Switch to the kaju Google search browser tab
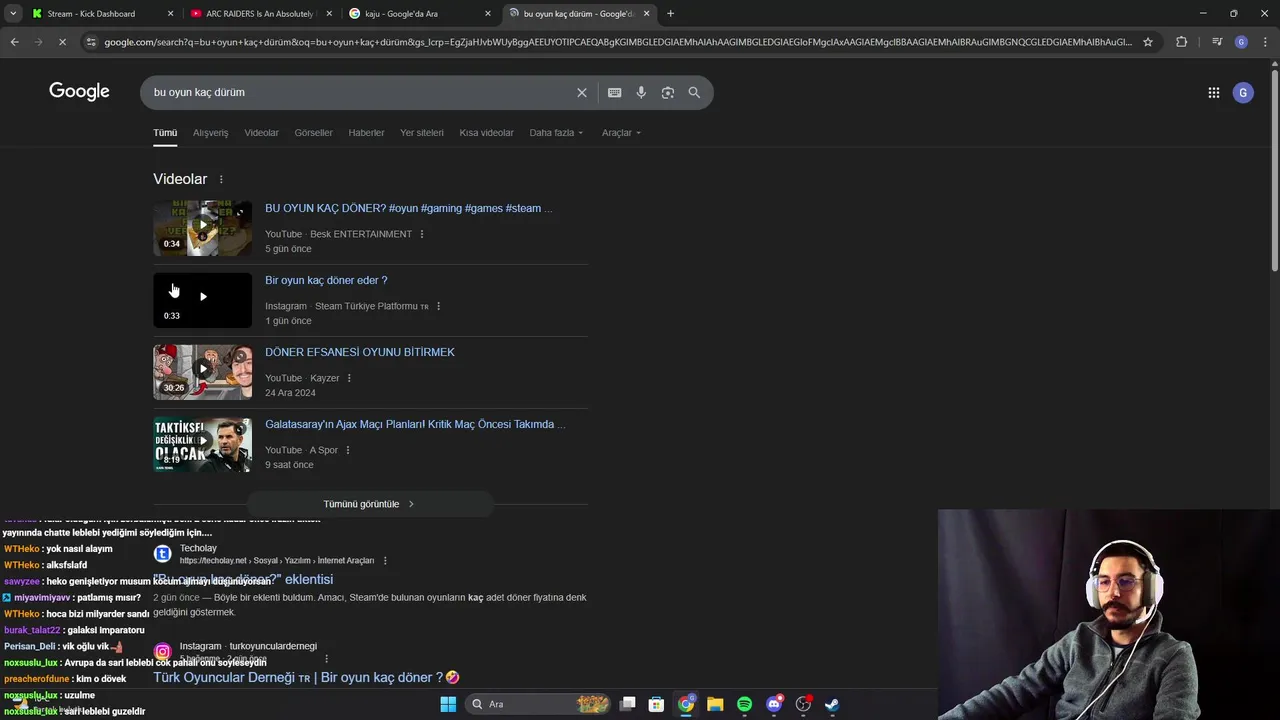Image resolution: width=1280 pixels, height=720 pixels. coord(420,14)
